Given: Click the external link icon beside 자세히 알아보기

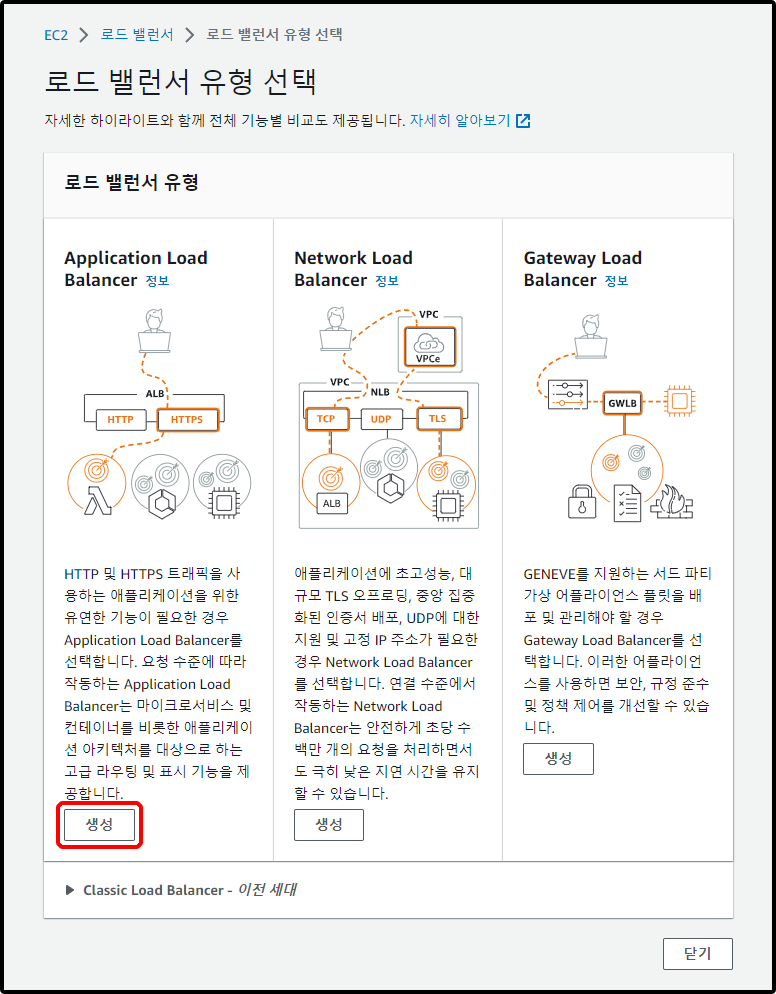Looking at the screenshot, I should (x=523, y=120).
